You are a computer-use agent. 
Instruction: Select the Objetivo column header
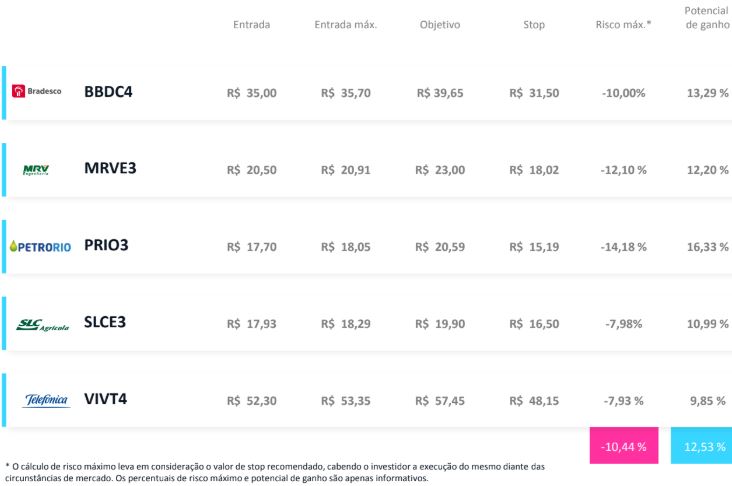point(440,25)
